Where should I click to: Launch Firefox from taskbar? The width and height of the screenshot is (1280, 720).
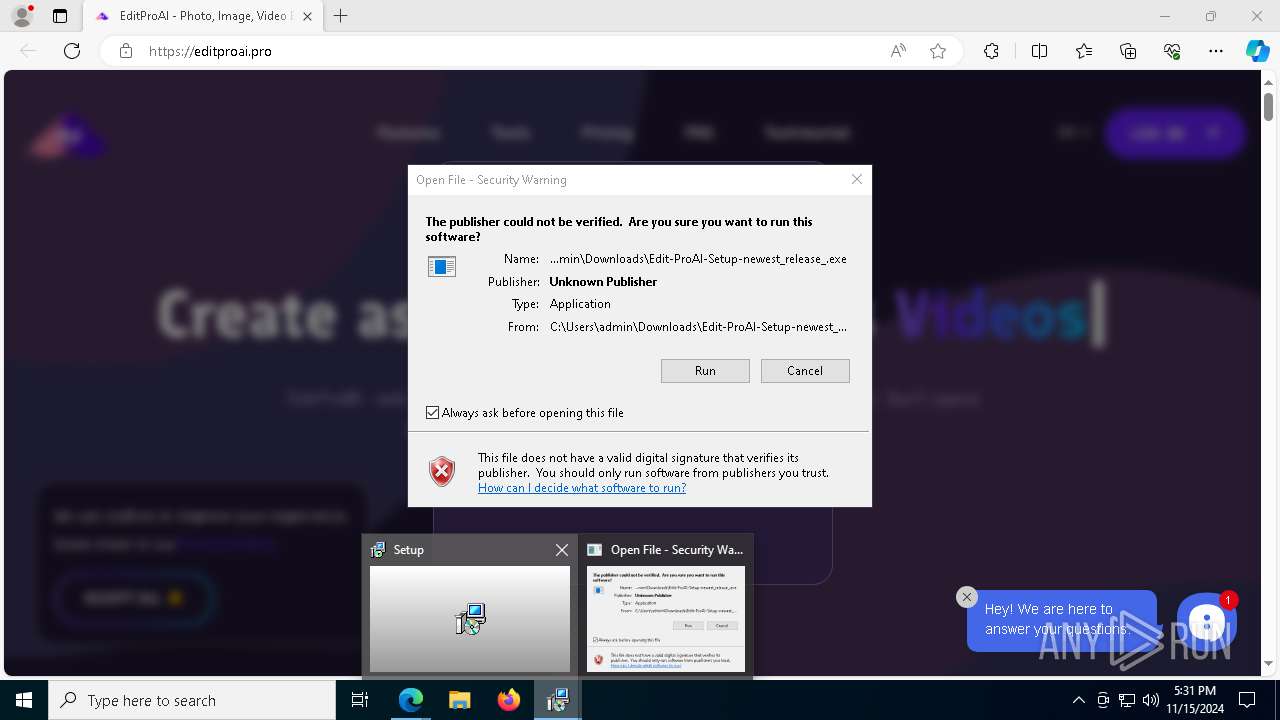[x=509, y=701]
